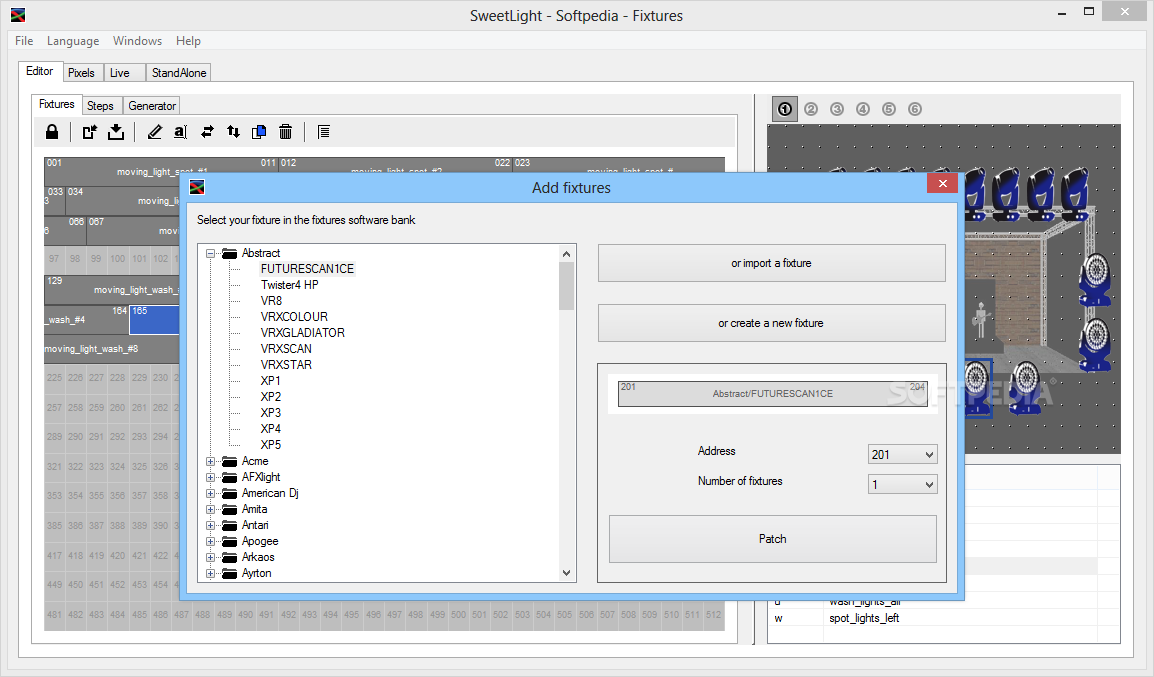Click the list view icon
Viewport: 1154px width, 677px height.
pyautogui.click(x=323, y=132)
